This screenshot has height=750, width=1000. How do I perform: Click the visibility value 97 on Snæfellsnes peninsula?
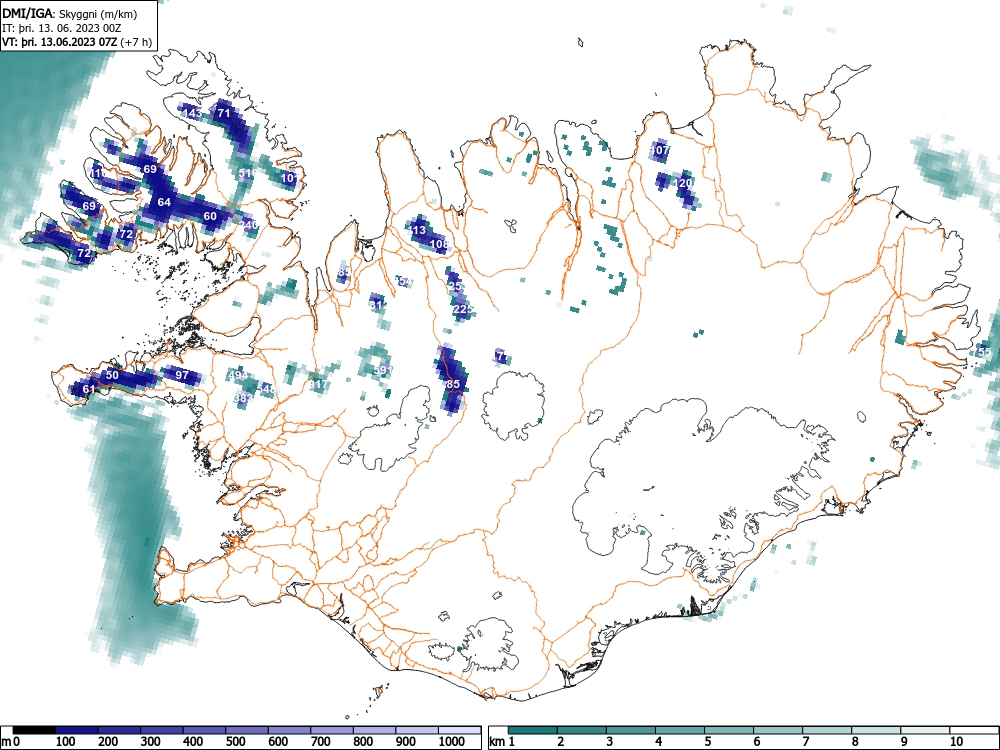tap(182, 375)
